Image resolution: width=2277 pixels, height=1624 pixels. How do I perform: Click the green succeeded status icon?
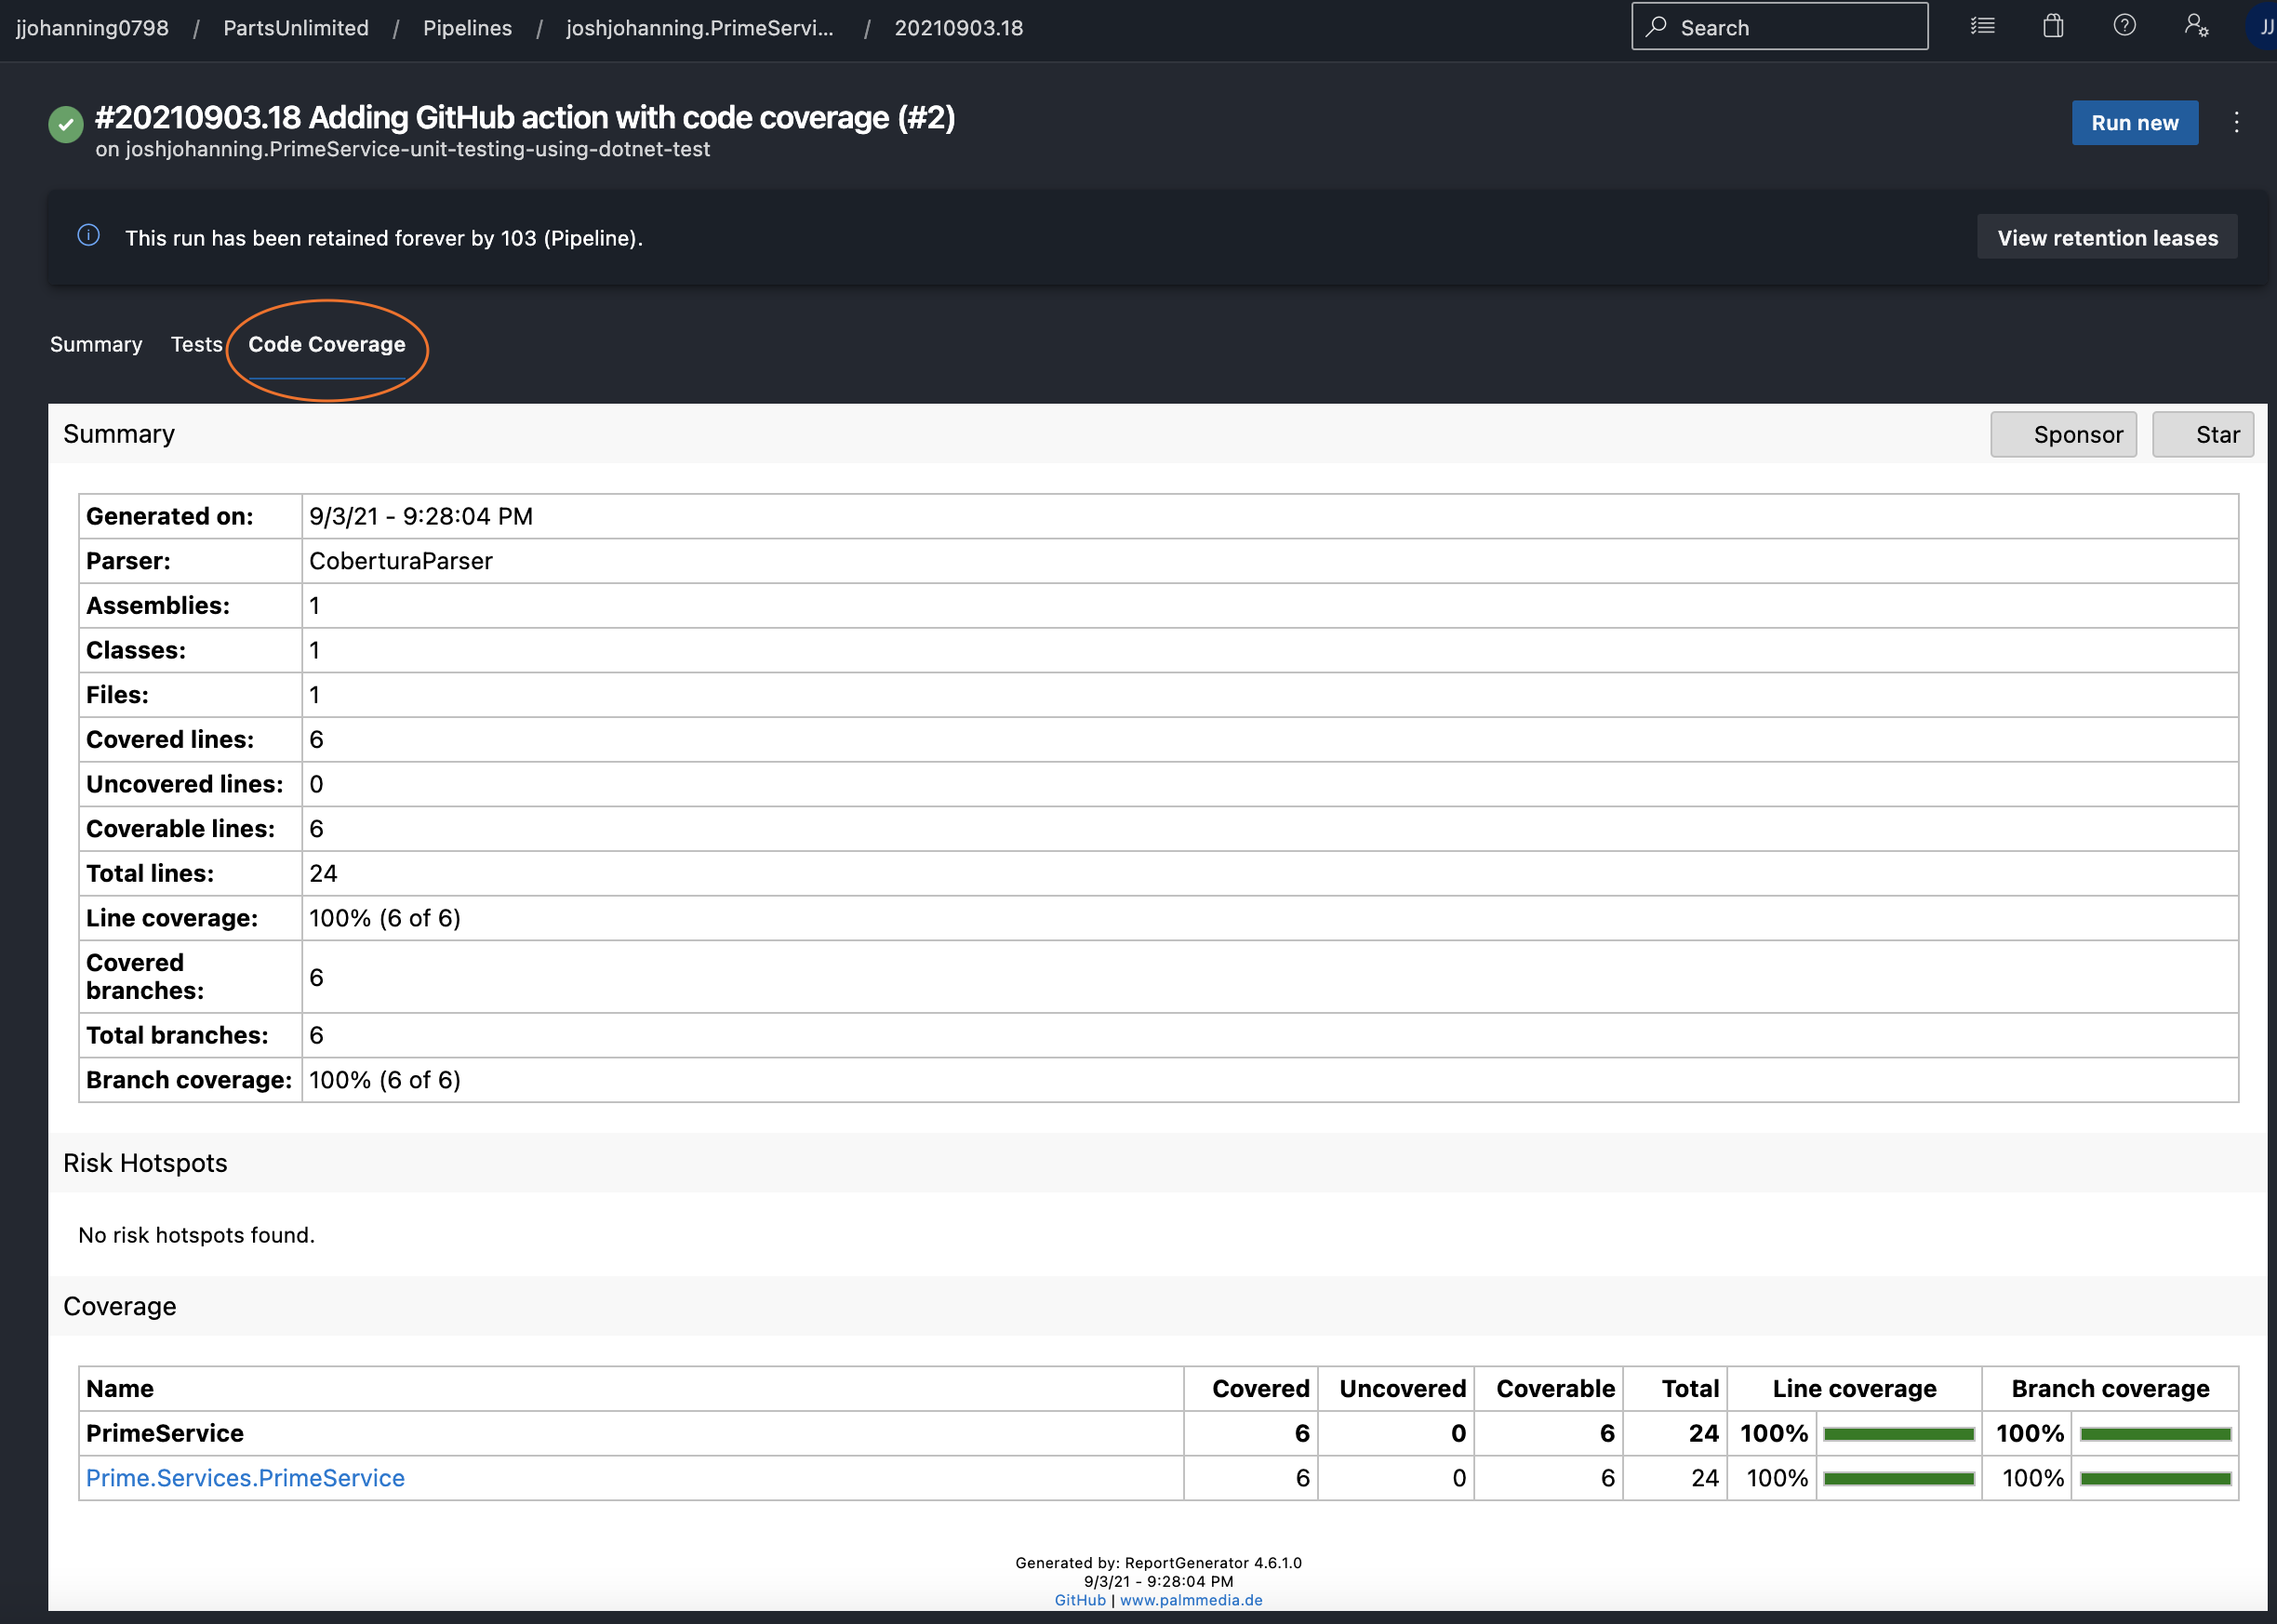pos(66,125)
